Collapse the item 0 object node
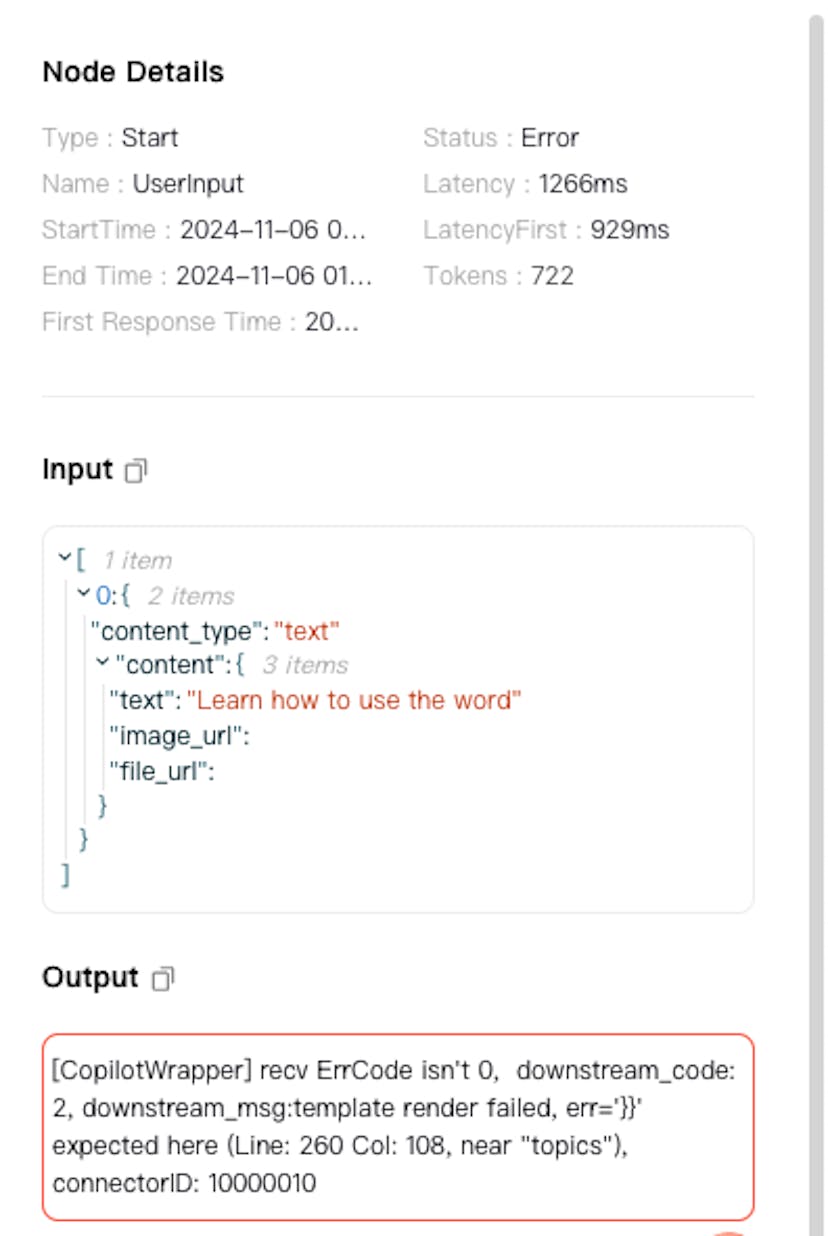Viewport: 828px width, 1236px height. (x=84, y=593)
